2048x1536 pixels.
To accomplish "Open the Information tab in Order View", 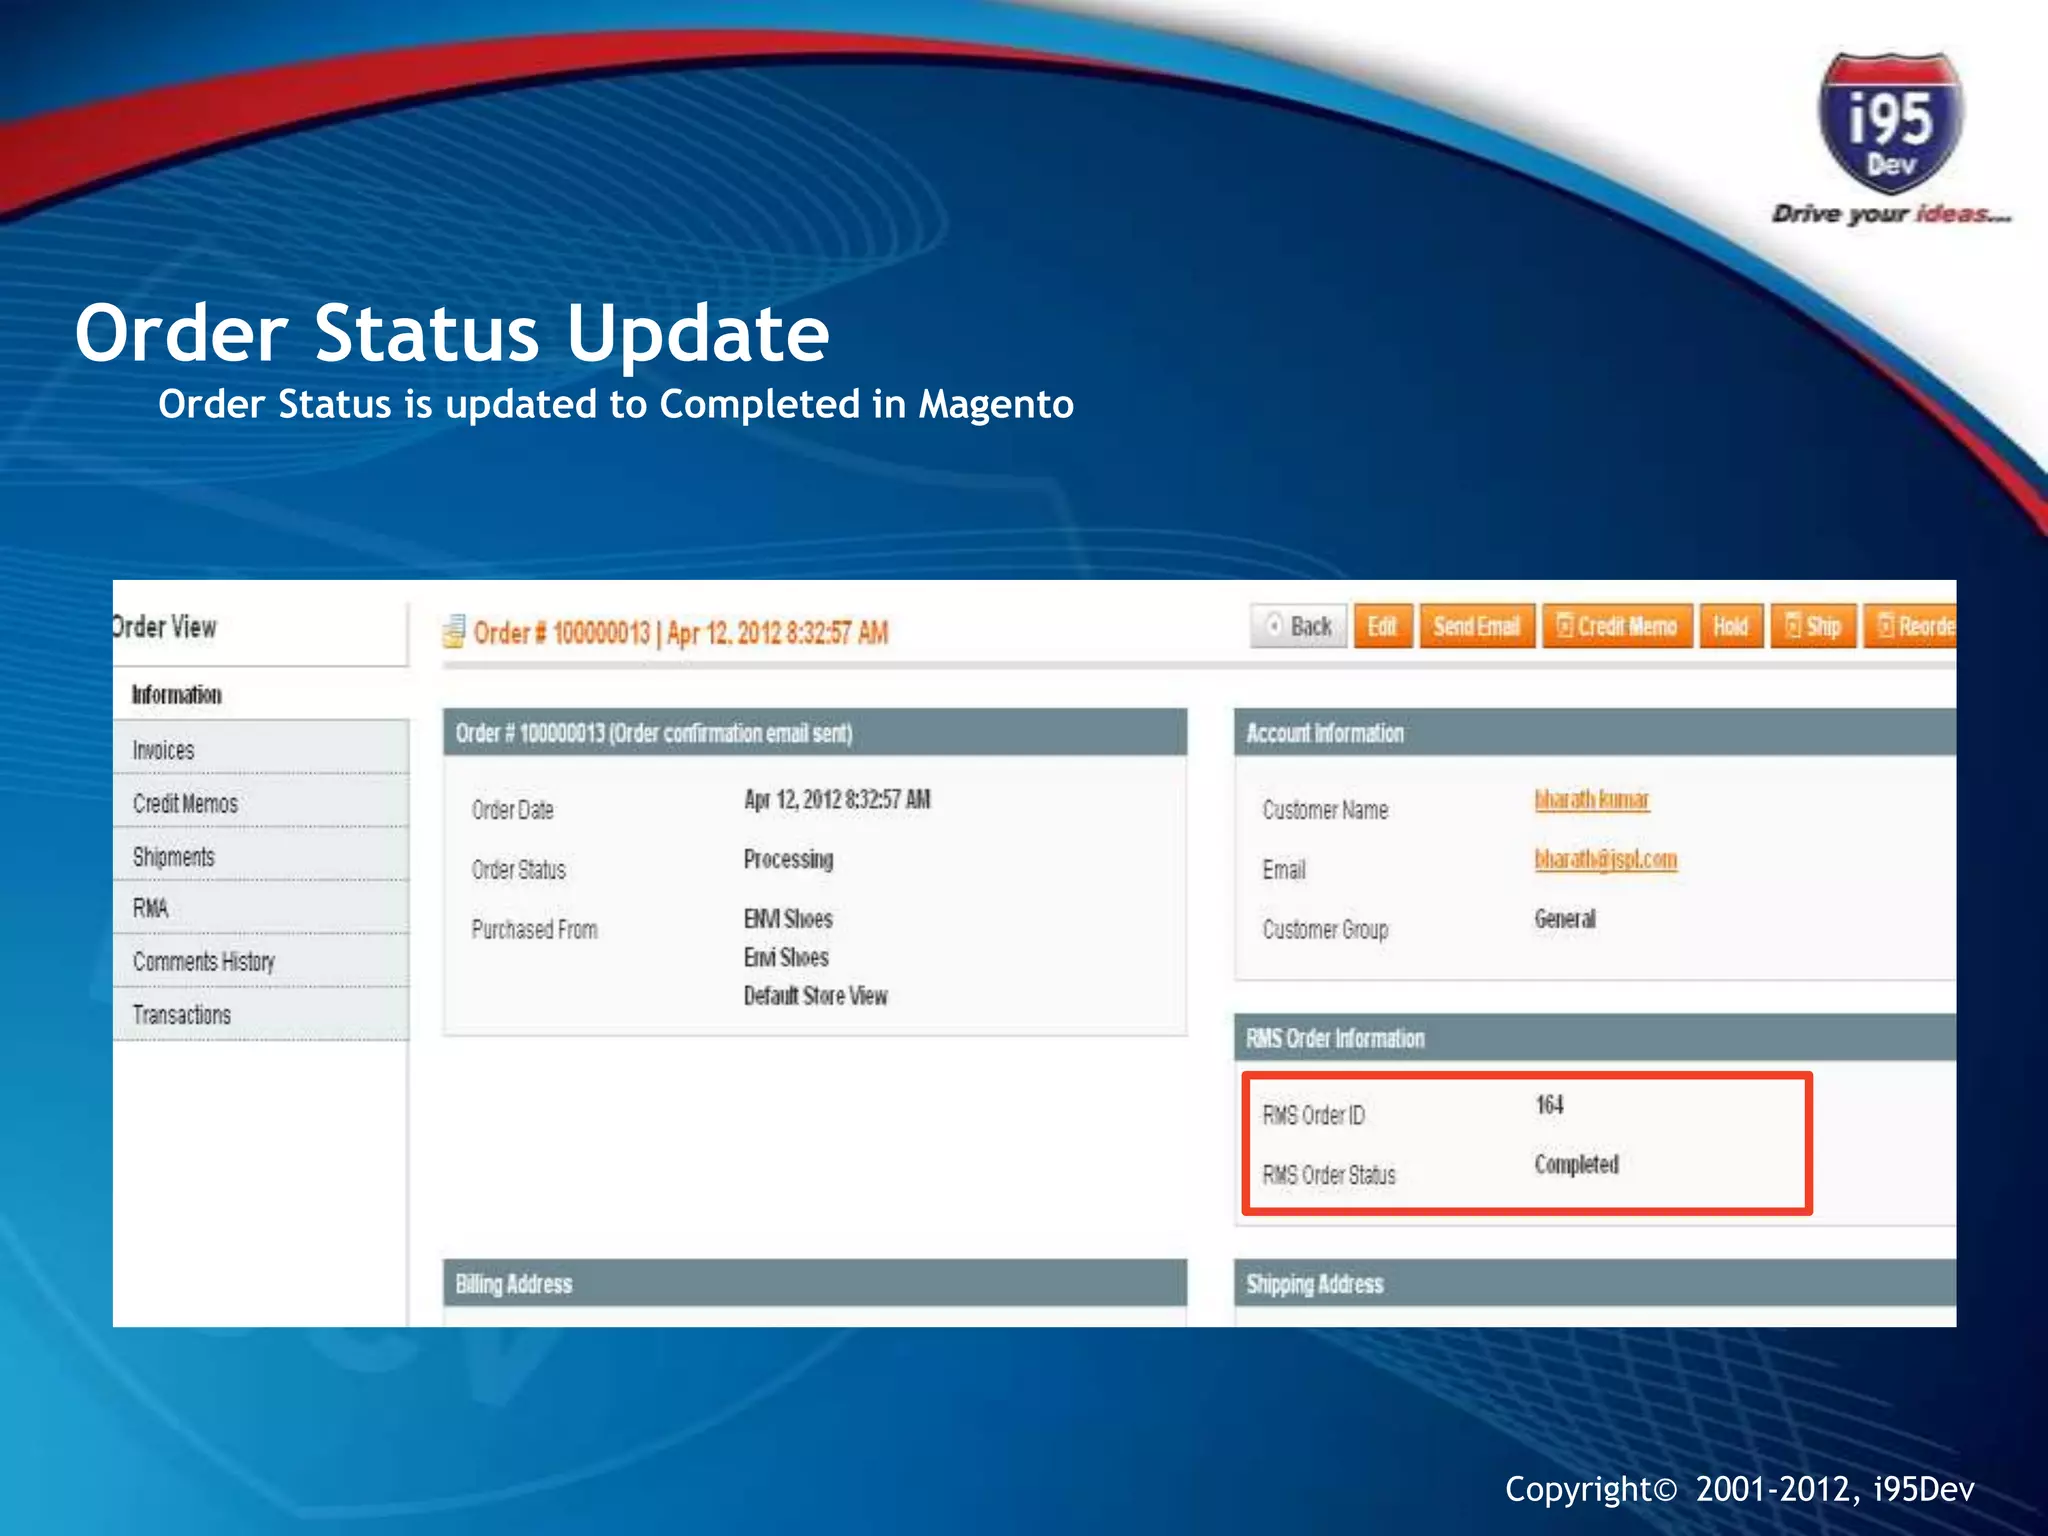I will [261, 694].
